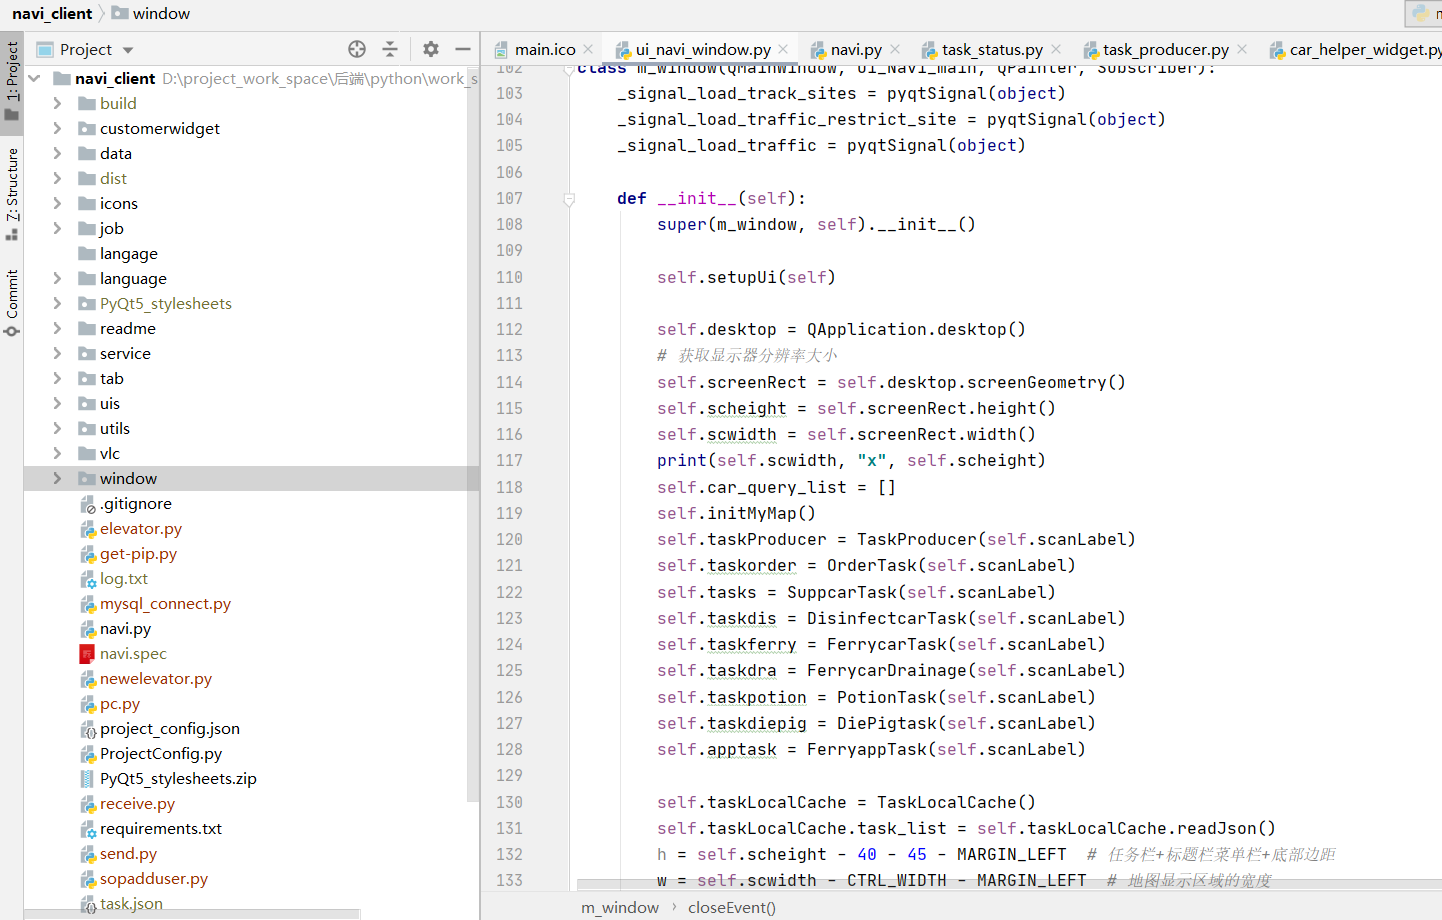Close the task_producer.py tab
This screenshot has width=1442, height=920.
1242,49
